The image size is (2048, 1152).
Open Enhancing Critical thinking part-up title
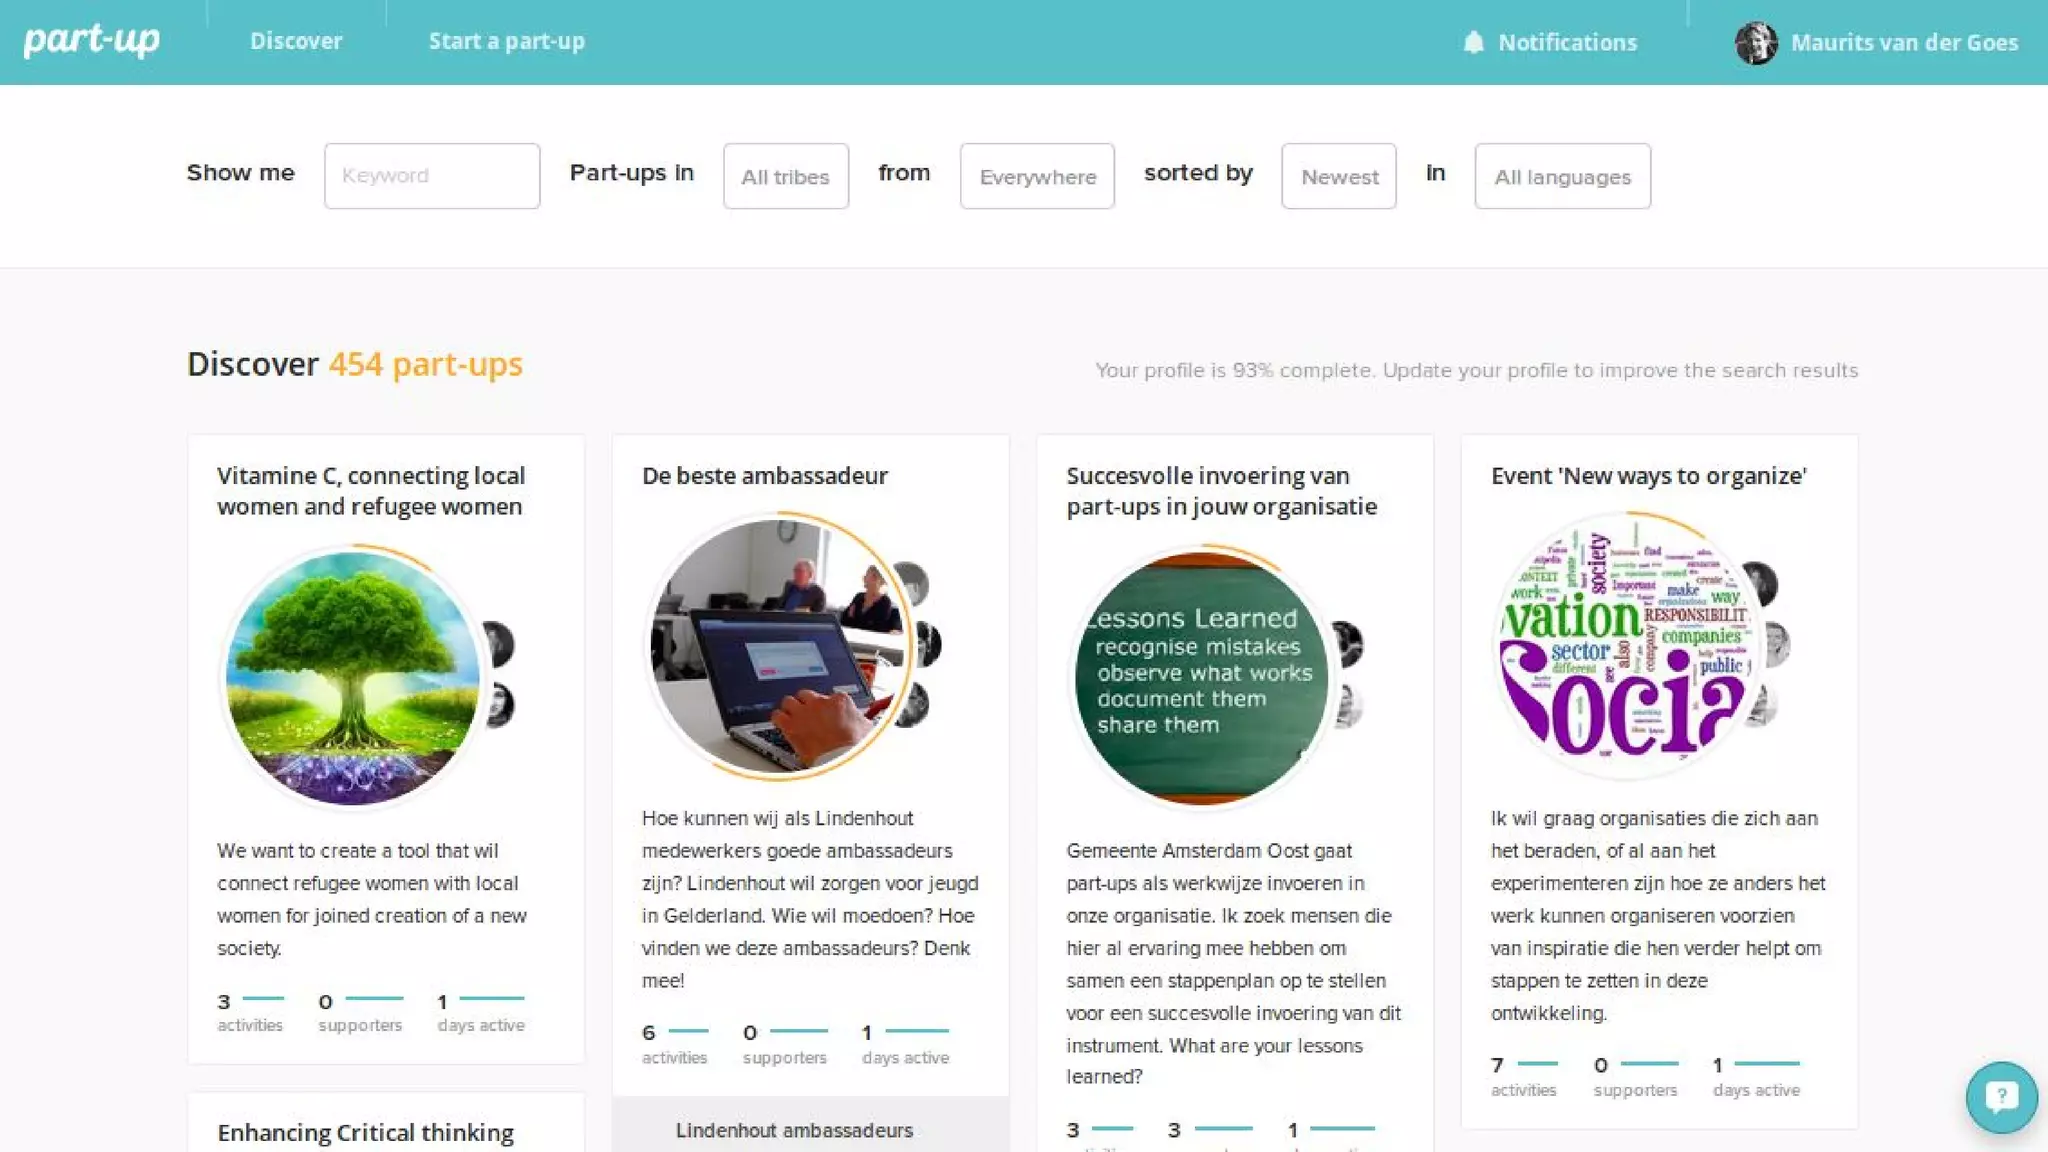(365, 1132)
